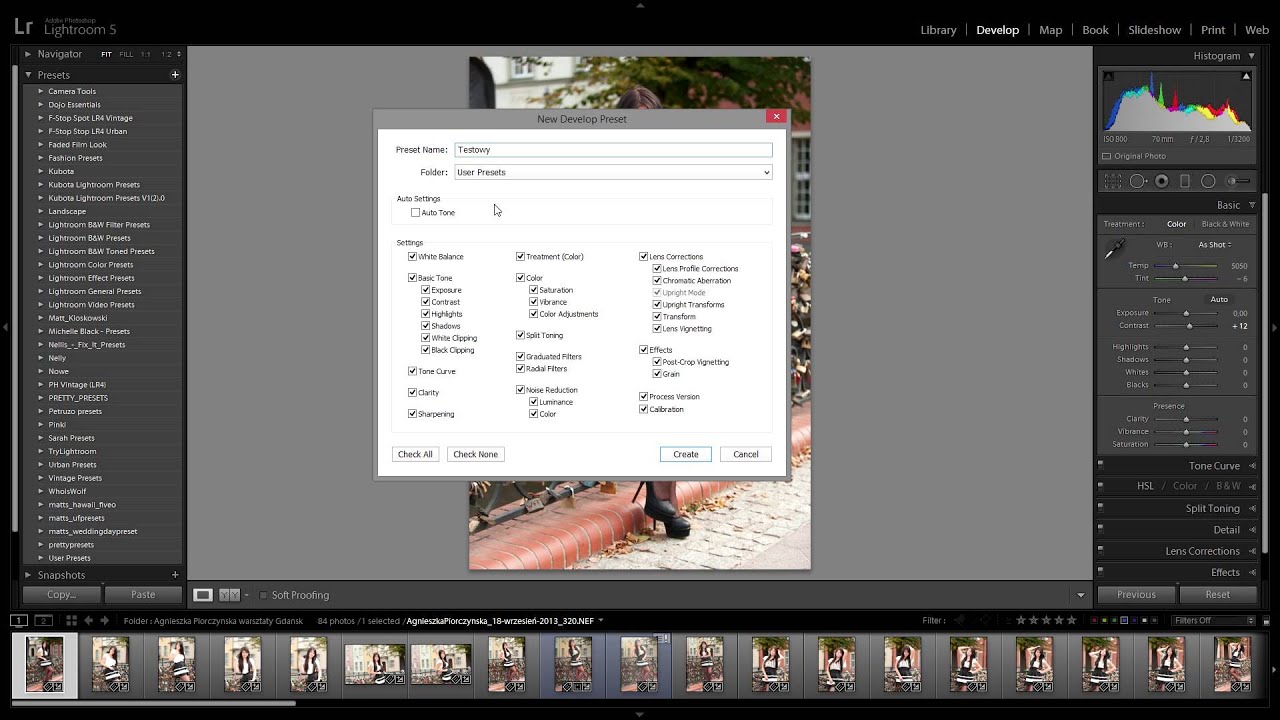Open the Slideshow module
Viewport: 1280px width, 720px height.
[1154, 30]
